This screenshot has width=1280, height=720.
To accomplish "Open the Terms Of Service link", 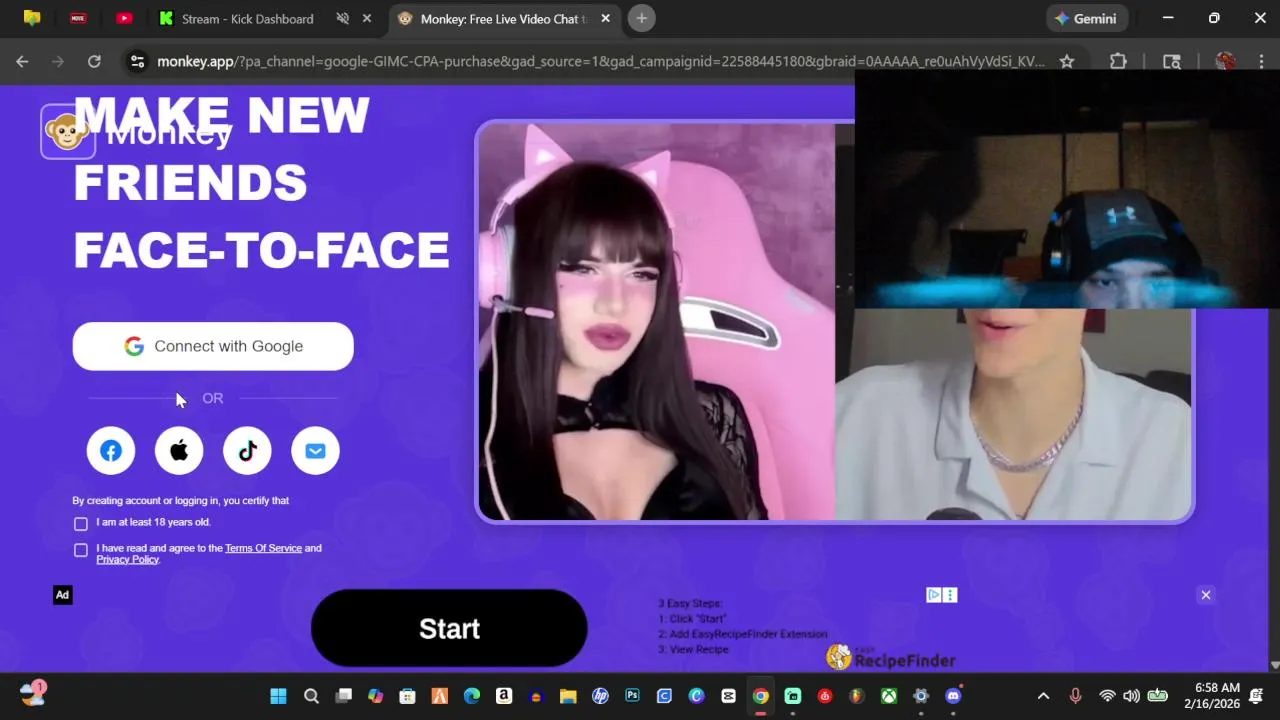I will (263, 548).
